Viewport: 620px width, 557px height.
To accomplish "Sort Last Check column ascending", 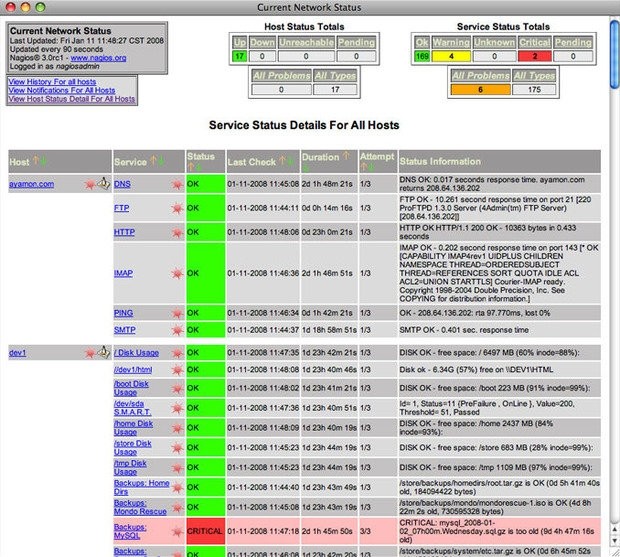I will click(279, 160).
